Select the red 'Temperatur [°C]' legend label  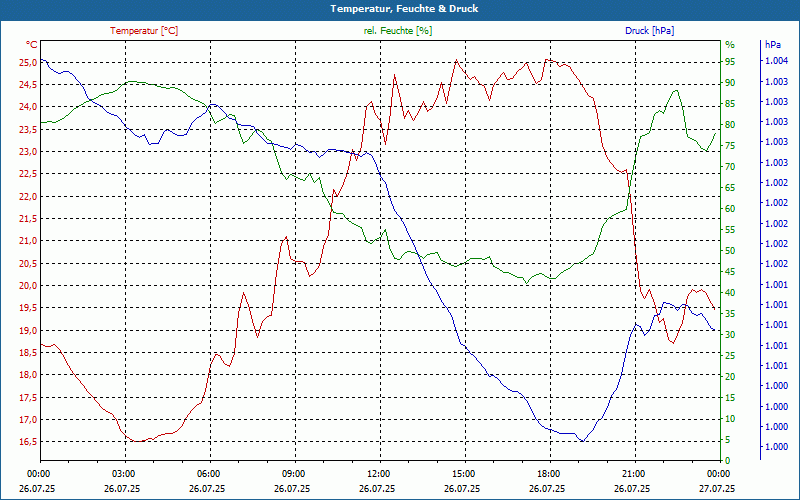pos(144,31)
